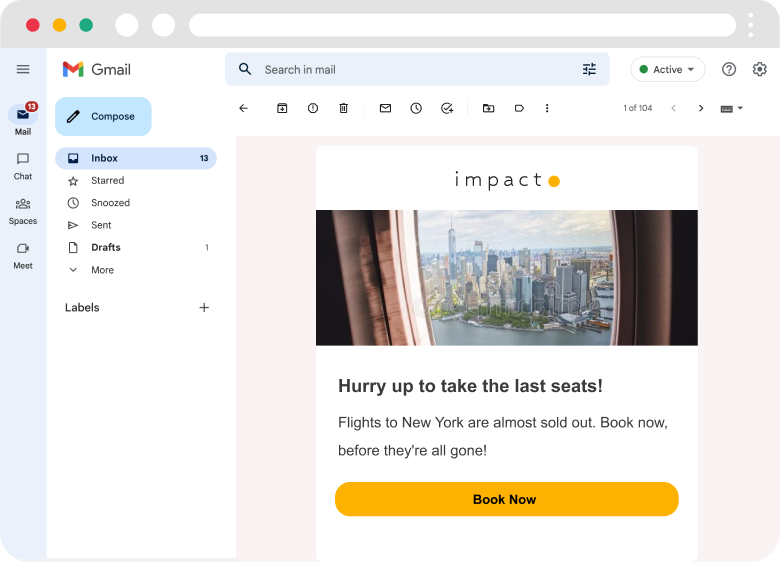Click the Book Now button

[x=507, y=499]
